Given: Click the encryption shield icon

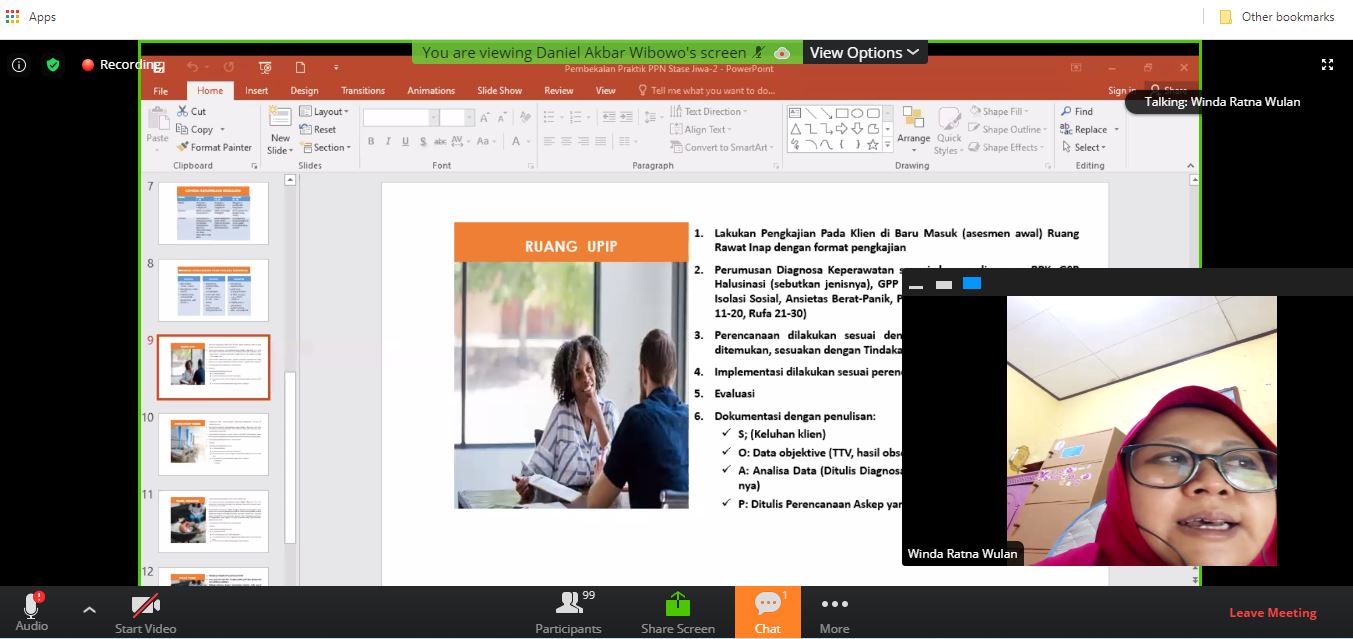Looking at the screenshot, I should [53, 65].
